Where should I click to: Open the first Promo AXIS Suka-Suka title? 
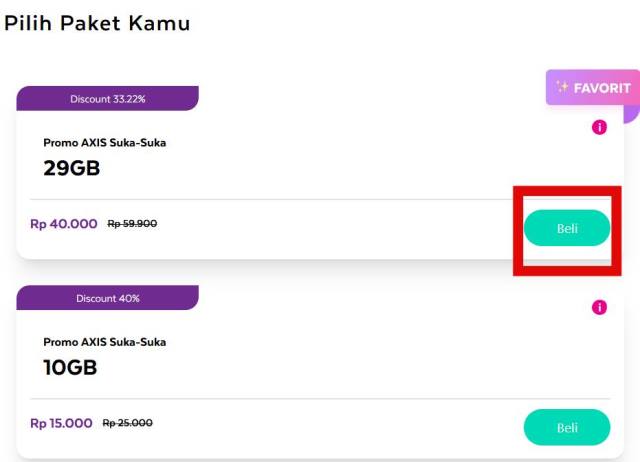104,143
